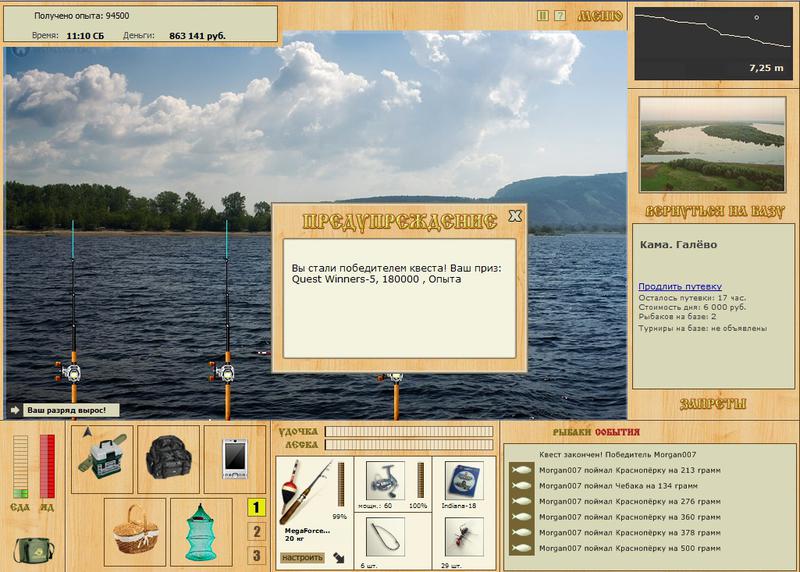Open the mobile phone icon
Viewport: 800px width, 572px height.
point(235,459)
